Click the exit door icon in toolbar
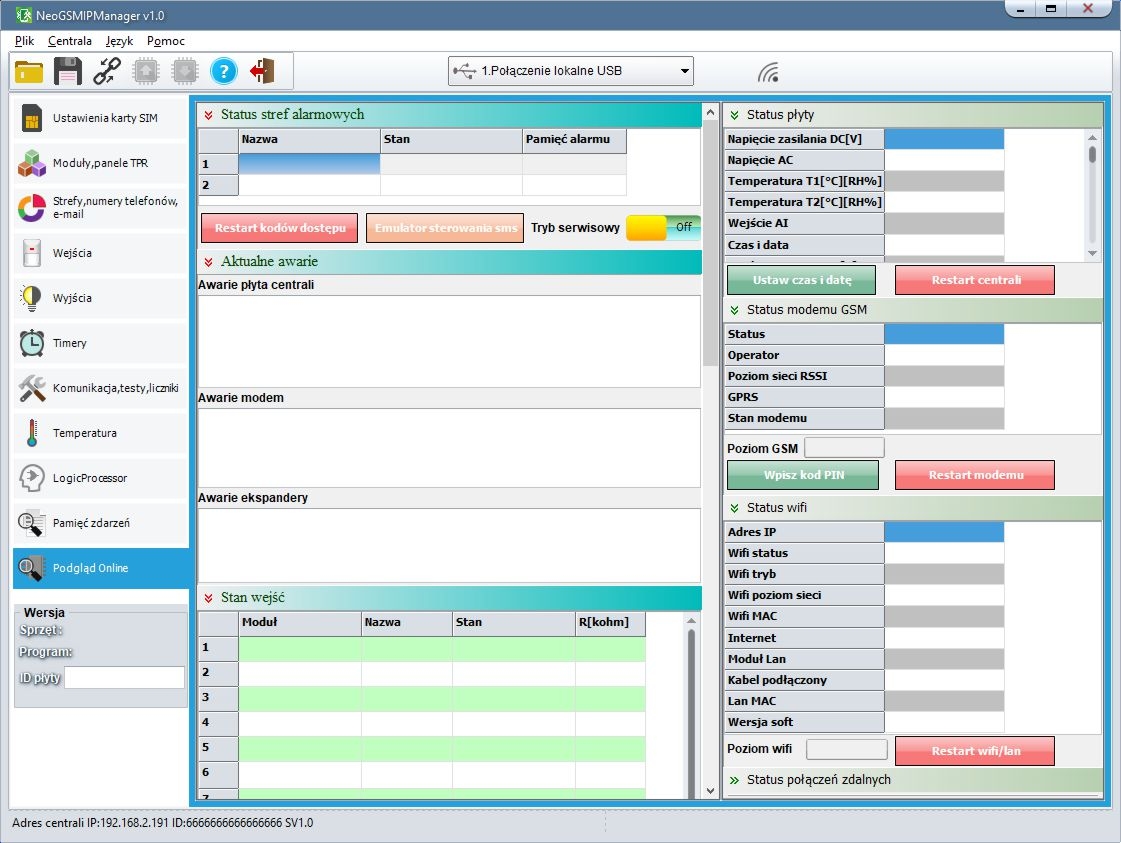 (x=262, y=71)
